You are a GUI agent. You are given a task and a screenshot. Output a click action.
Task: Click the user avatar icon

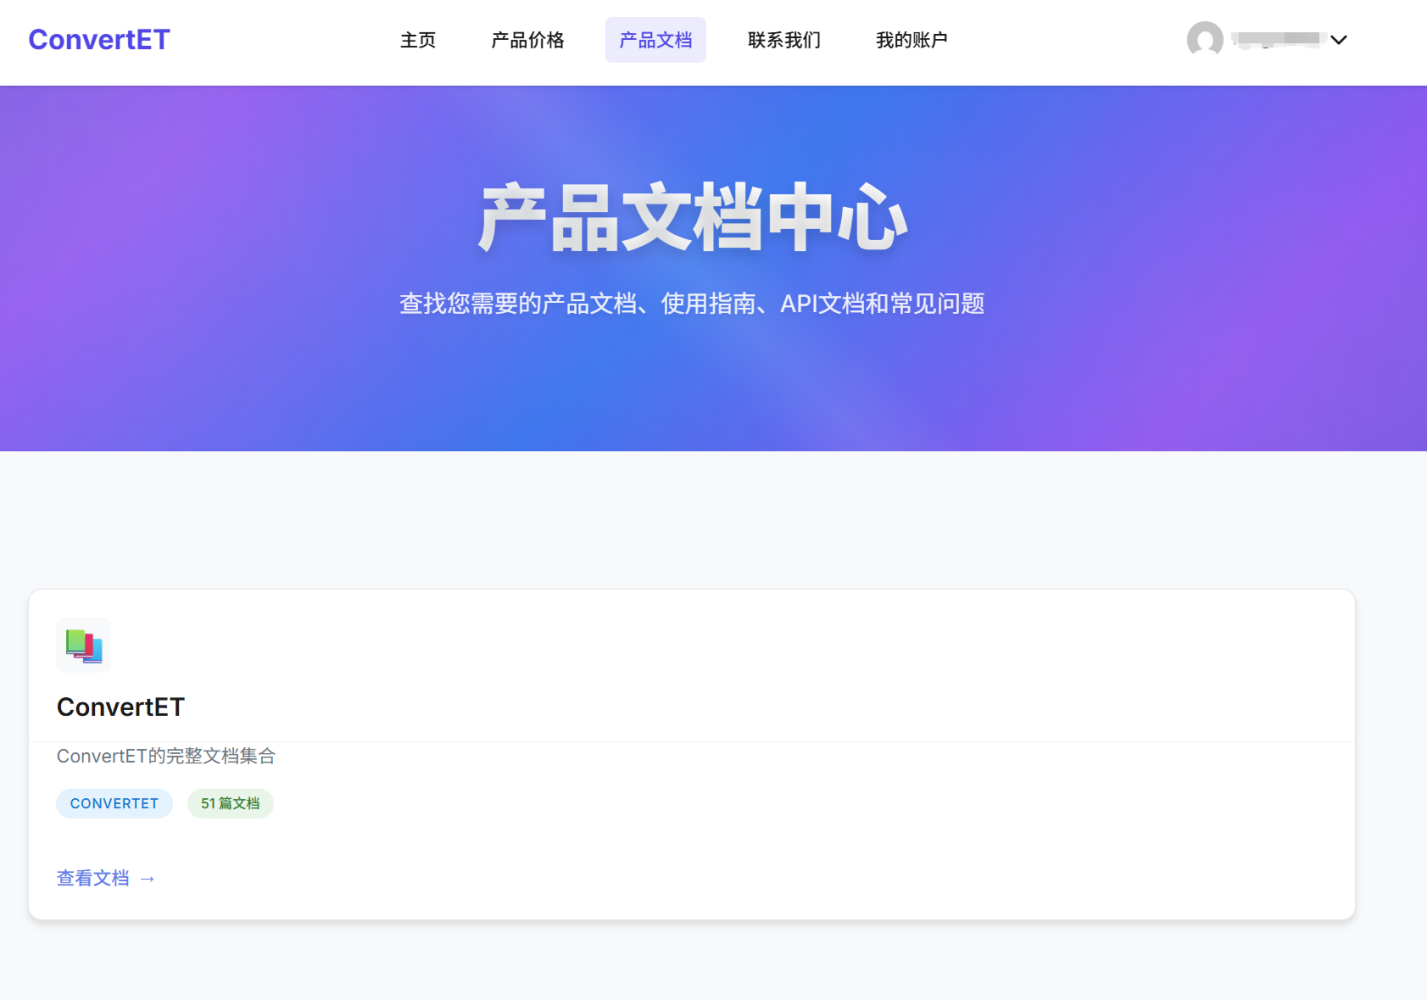click(x=1204, y=40)
